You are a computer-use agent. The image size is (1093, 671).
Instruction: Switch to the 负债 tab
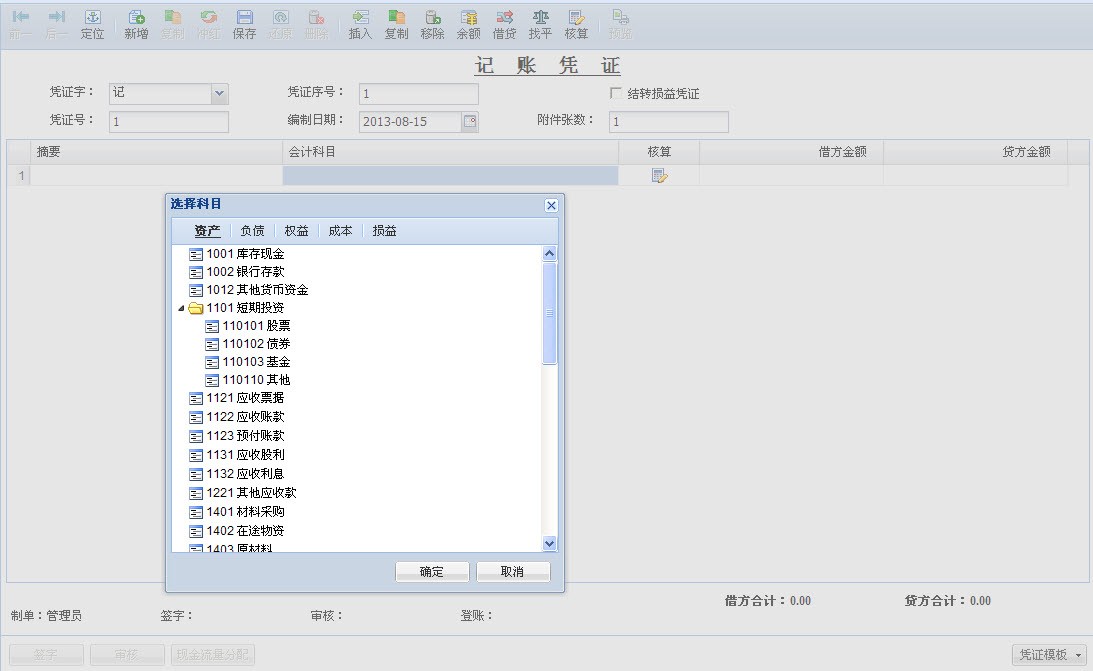(252, 231)
